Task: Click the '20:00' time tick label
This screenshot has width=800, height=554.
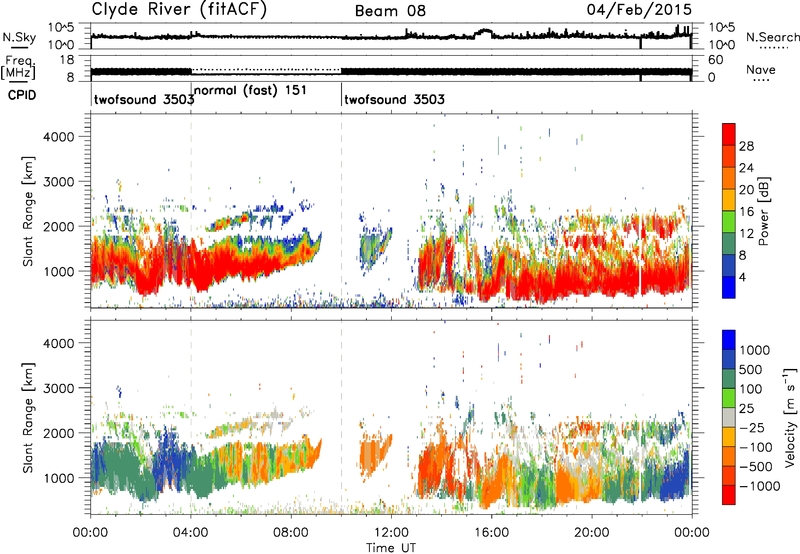Action: [592, 533]
